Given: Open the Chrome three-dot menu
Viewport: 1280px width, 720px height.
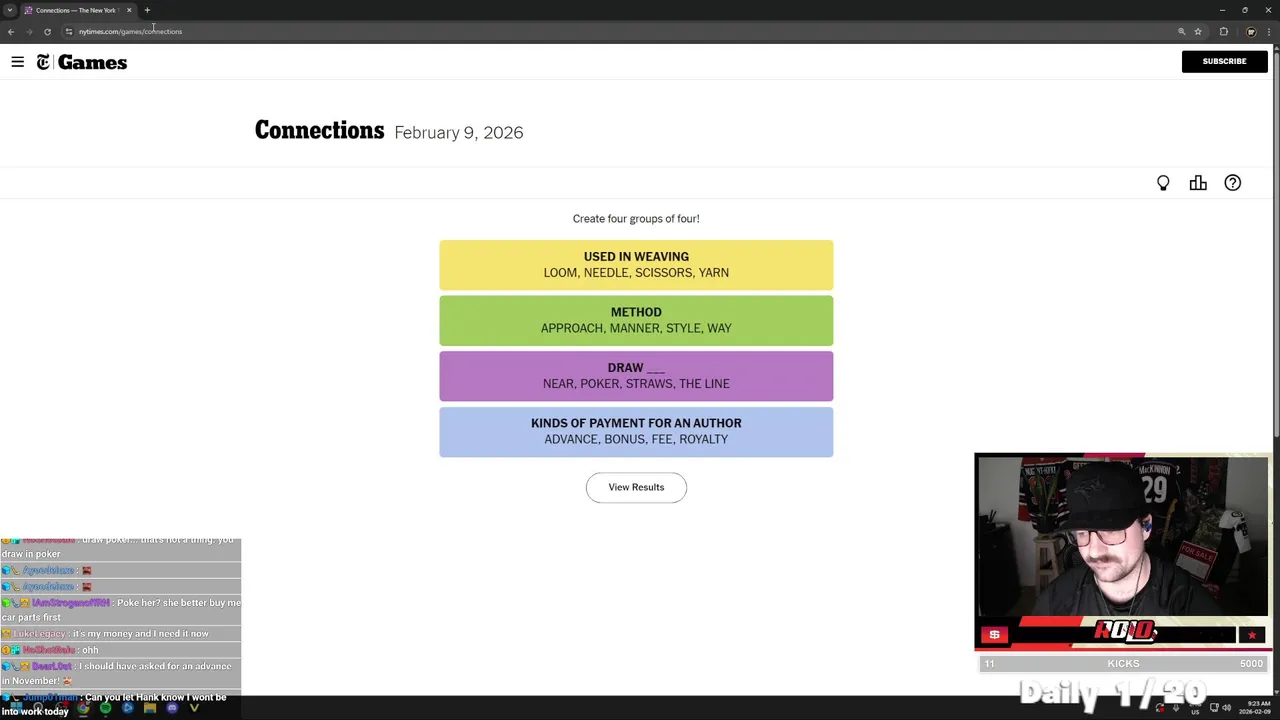Looking at the screenshot, I should click(1269, 31).
